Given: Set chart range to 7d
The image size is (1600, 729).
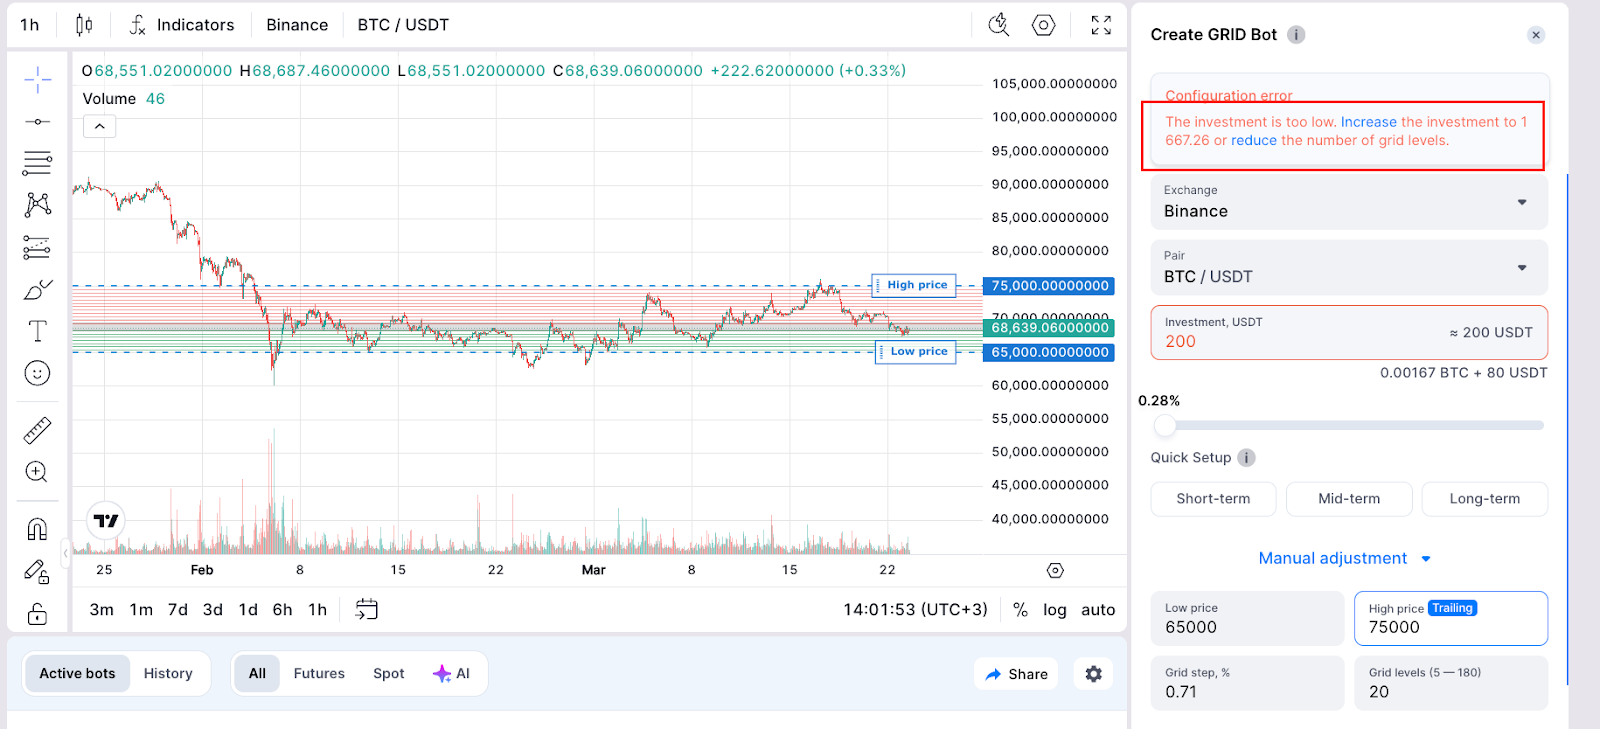Looking at the screenshot, I should point(178,609).
